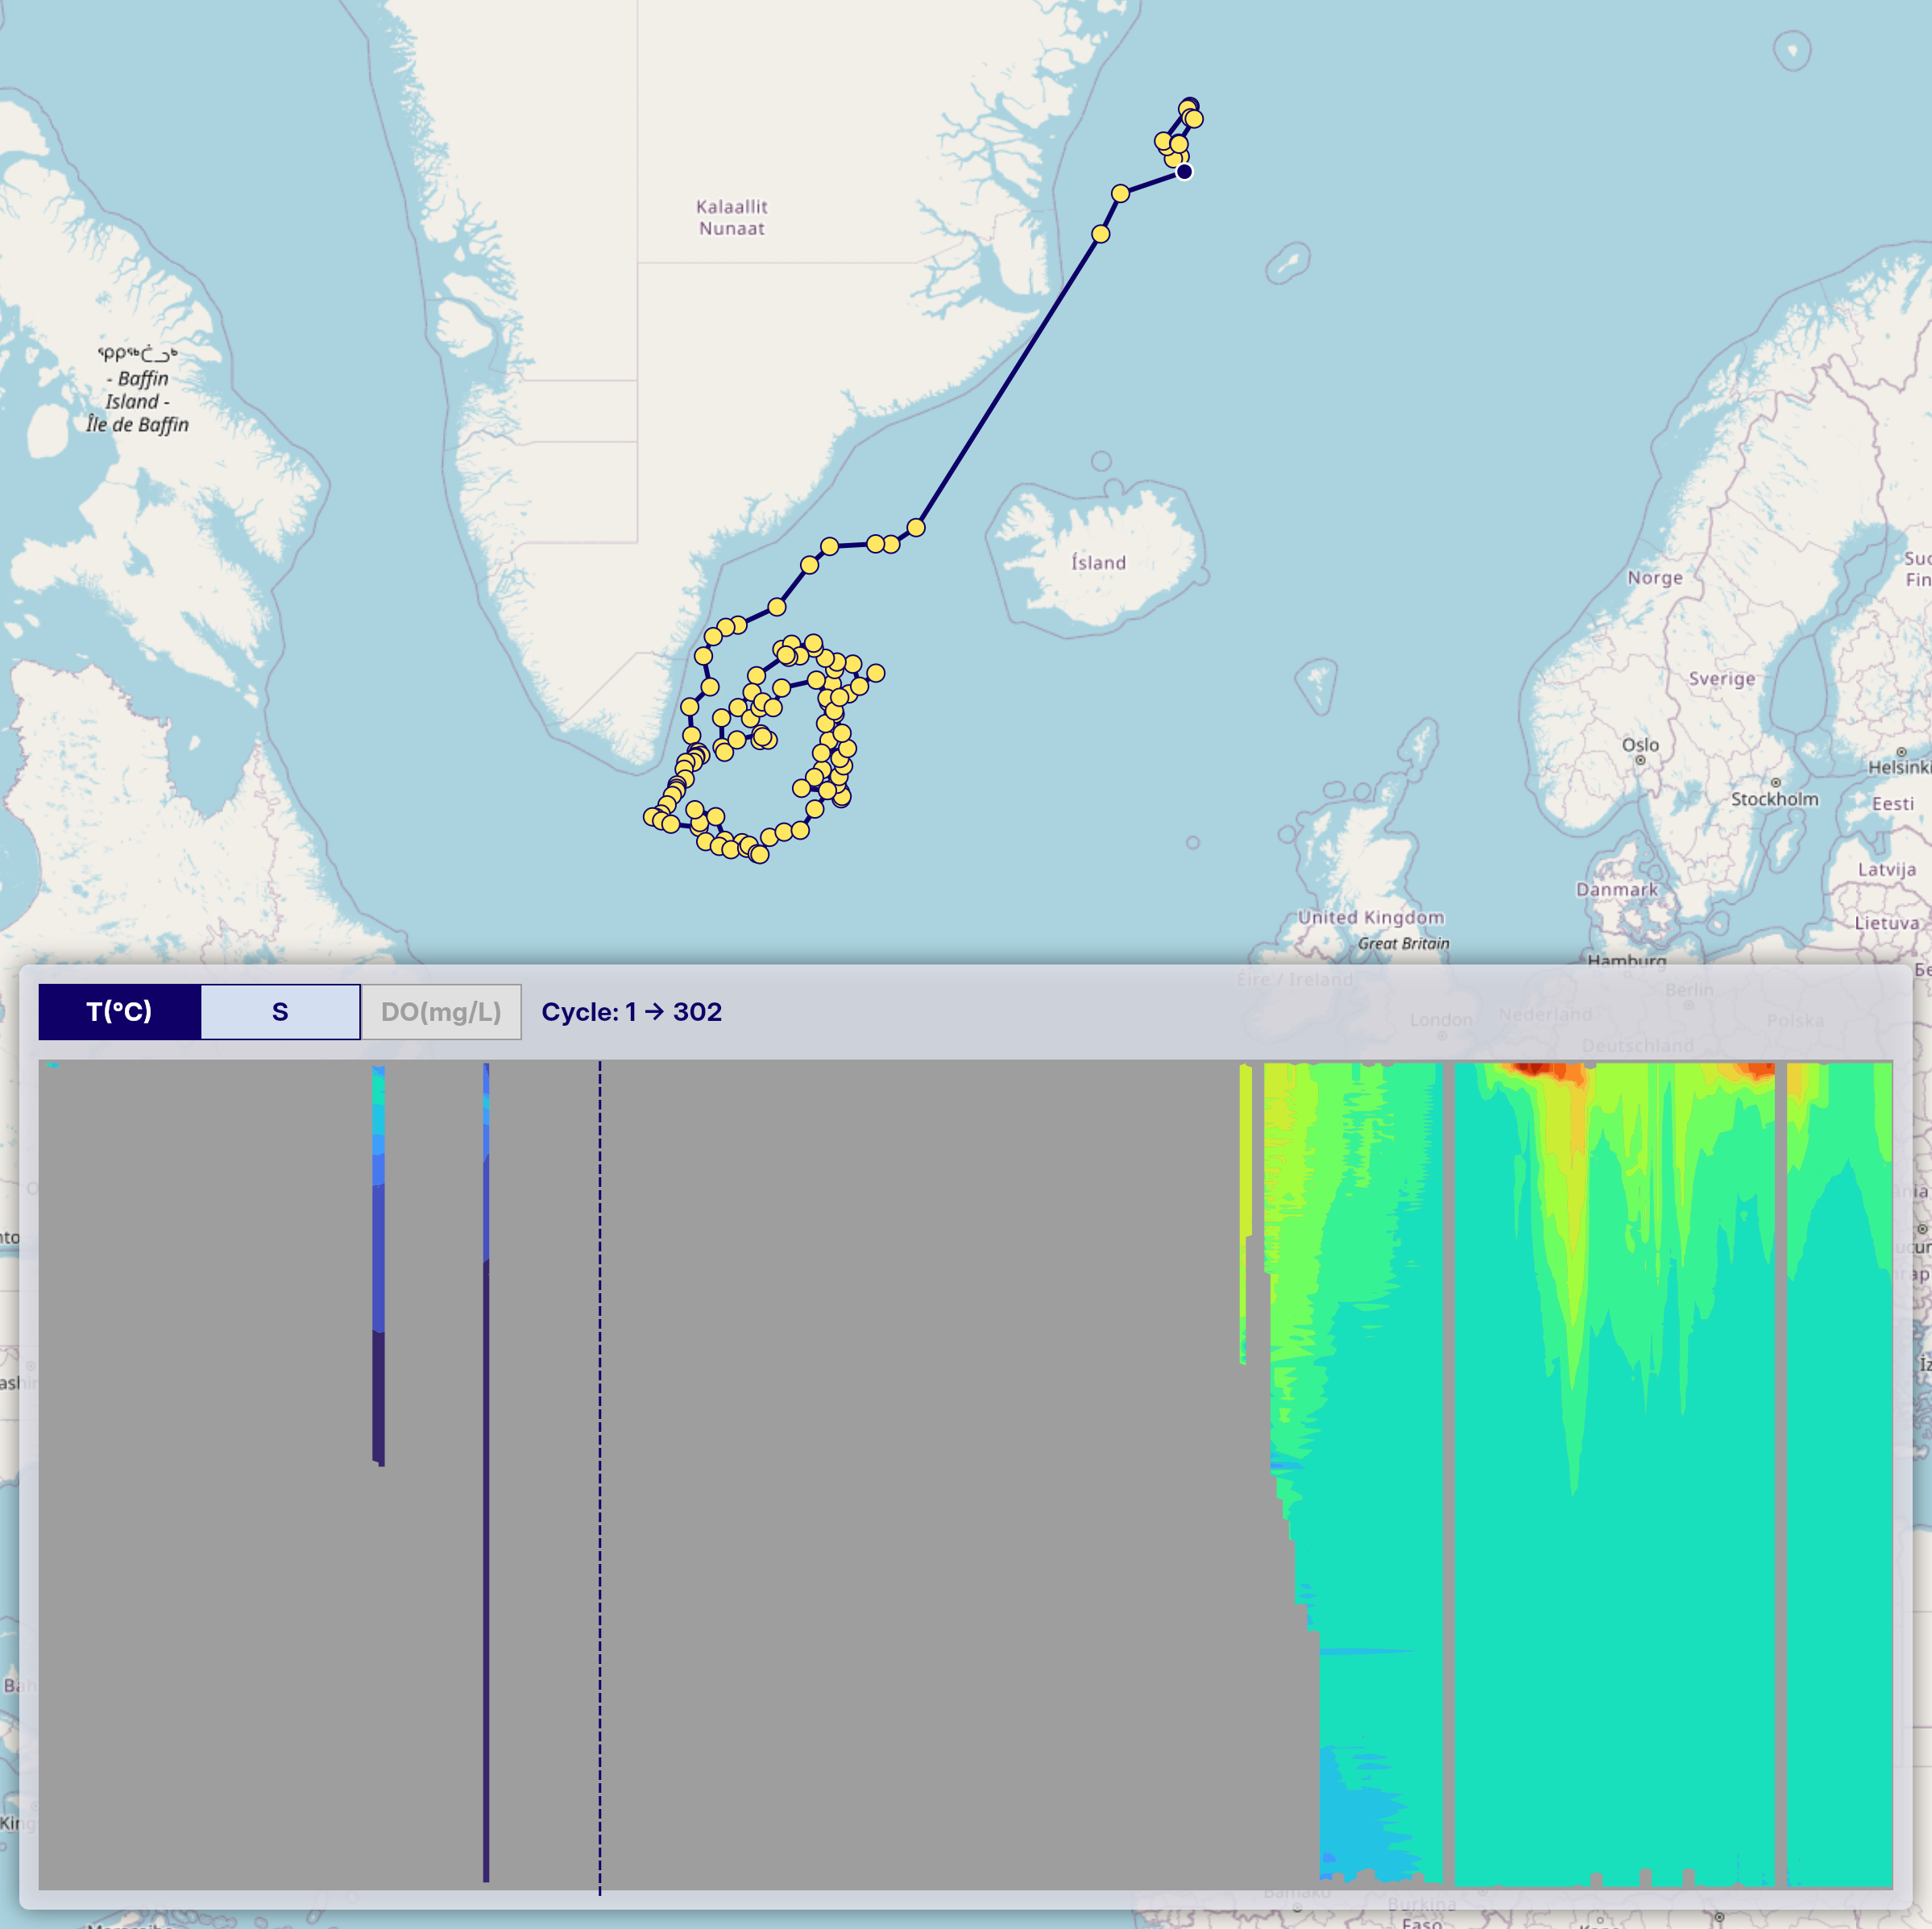Click the Cycle: 1 → 302 label
The image size is (1932, 1929).
[631, 1011]
